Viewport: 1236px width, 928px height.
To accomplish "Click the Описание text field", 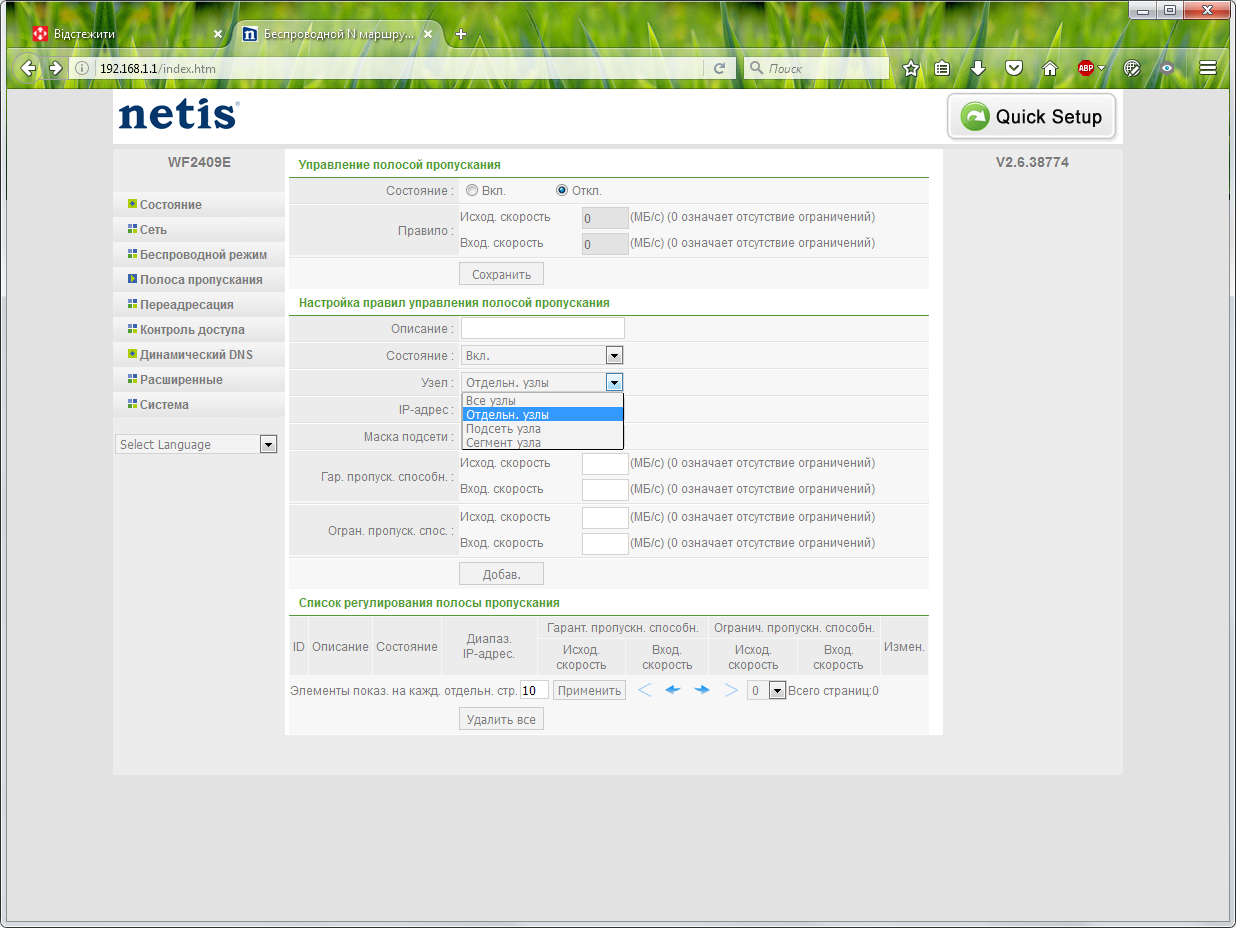I will pos(542,328).
